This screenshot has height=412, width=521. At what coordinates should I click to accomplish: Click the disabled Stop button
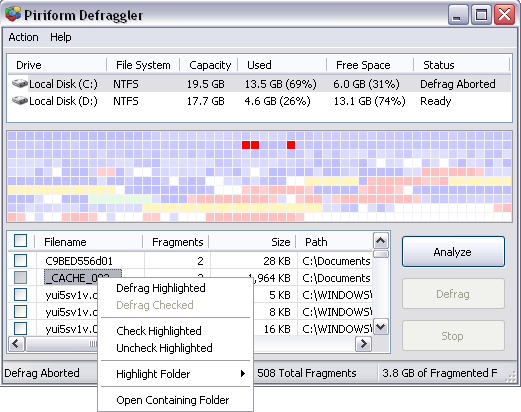click(x=453, y=336)
